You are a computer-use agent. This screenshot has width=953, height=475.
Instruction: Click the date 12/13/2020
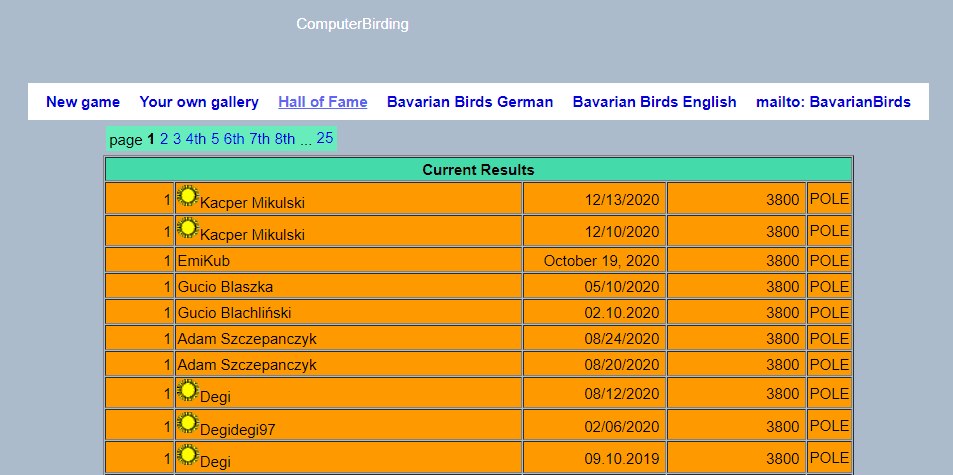coord(622,200)
